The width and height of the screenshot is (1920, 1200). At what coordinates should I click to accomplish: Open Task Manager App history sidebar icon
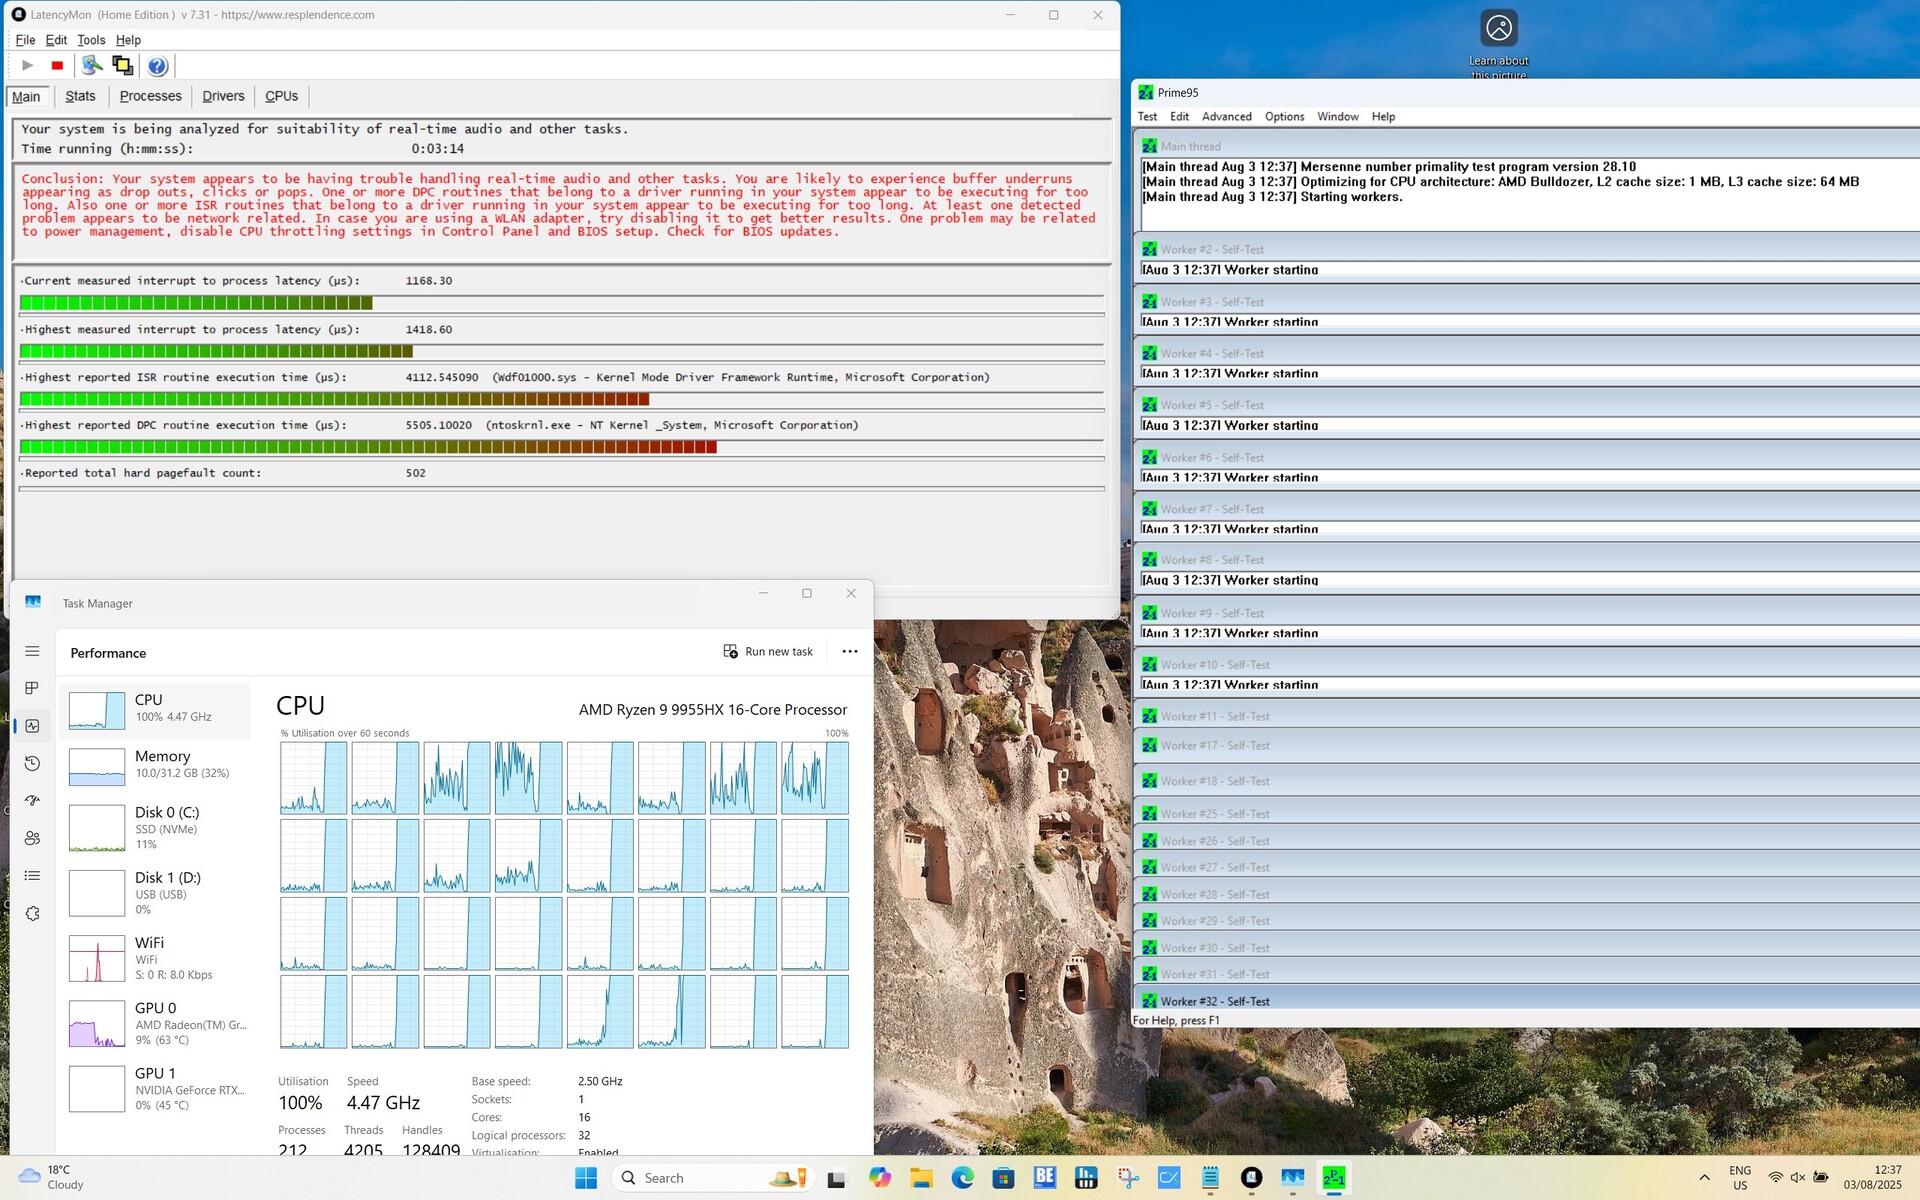(x=32, y=763)
